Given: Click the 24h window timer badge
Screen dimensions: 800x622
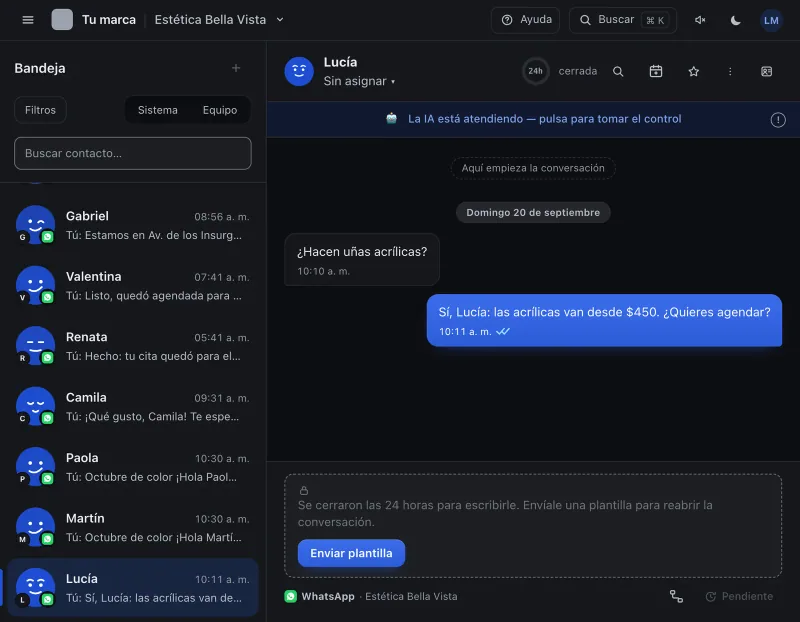Looking at the screenshot, I should (535, 71).
